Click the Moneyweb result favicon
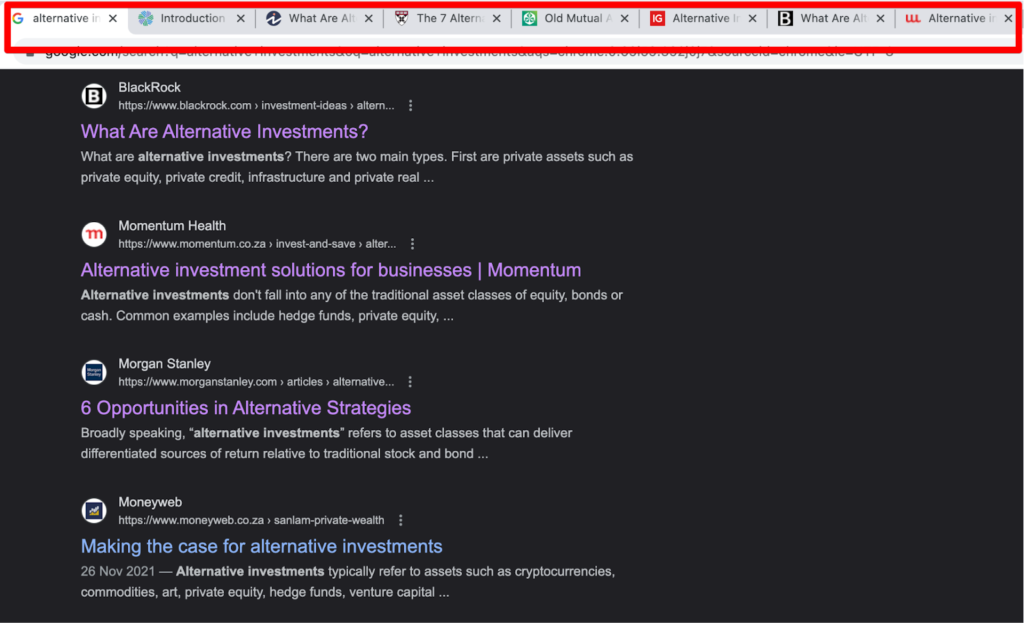Screen dimensions: 1024x623 tap(93, 510)
